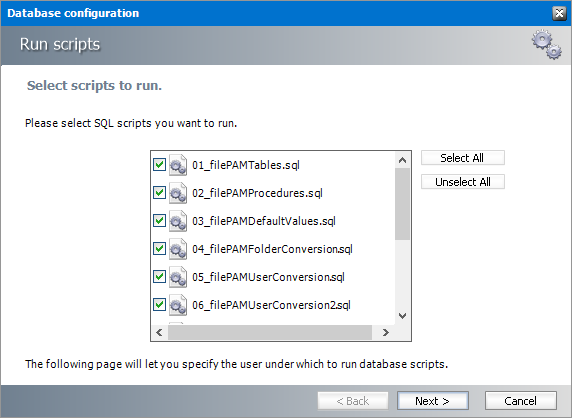
Task: Click the Unselect All button
Action: click(463, 182)
